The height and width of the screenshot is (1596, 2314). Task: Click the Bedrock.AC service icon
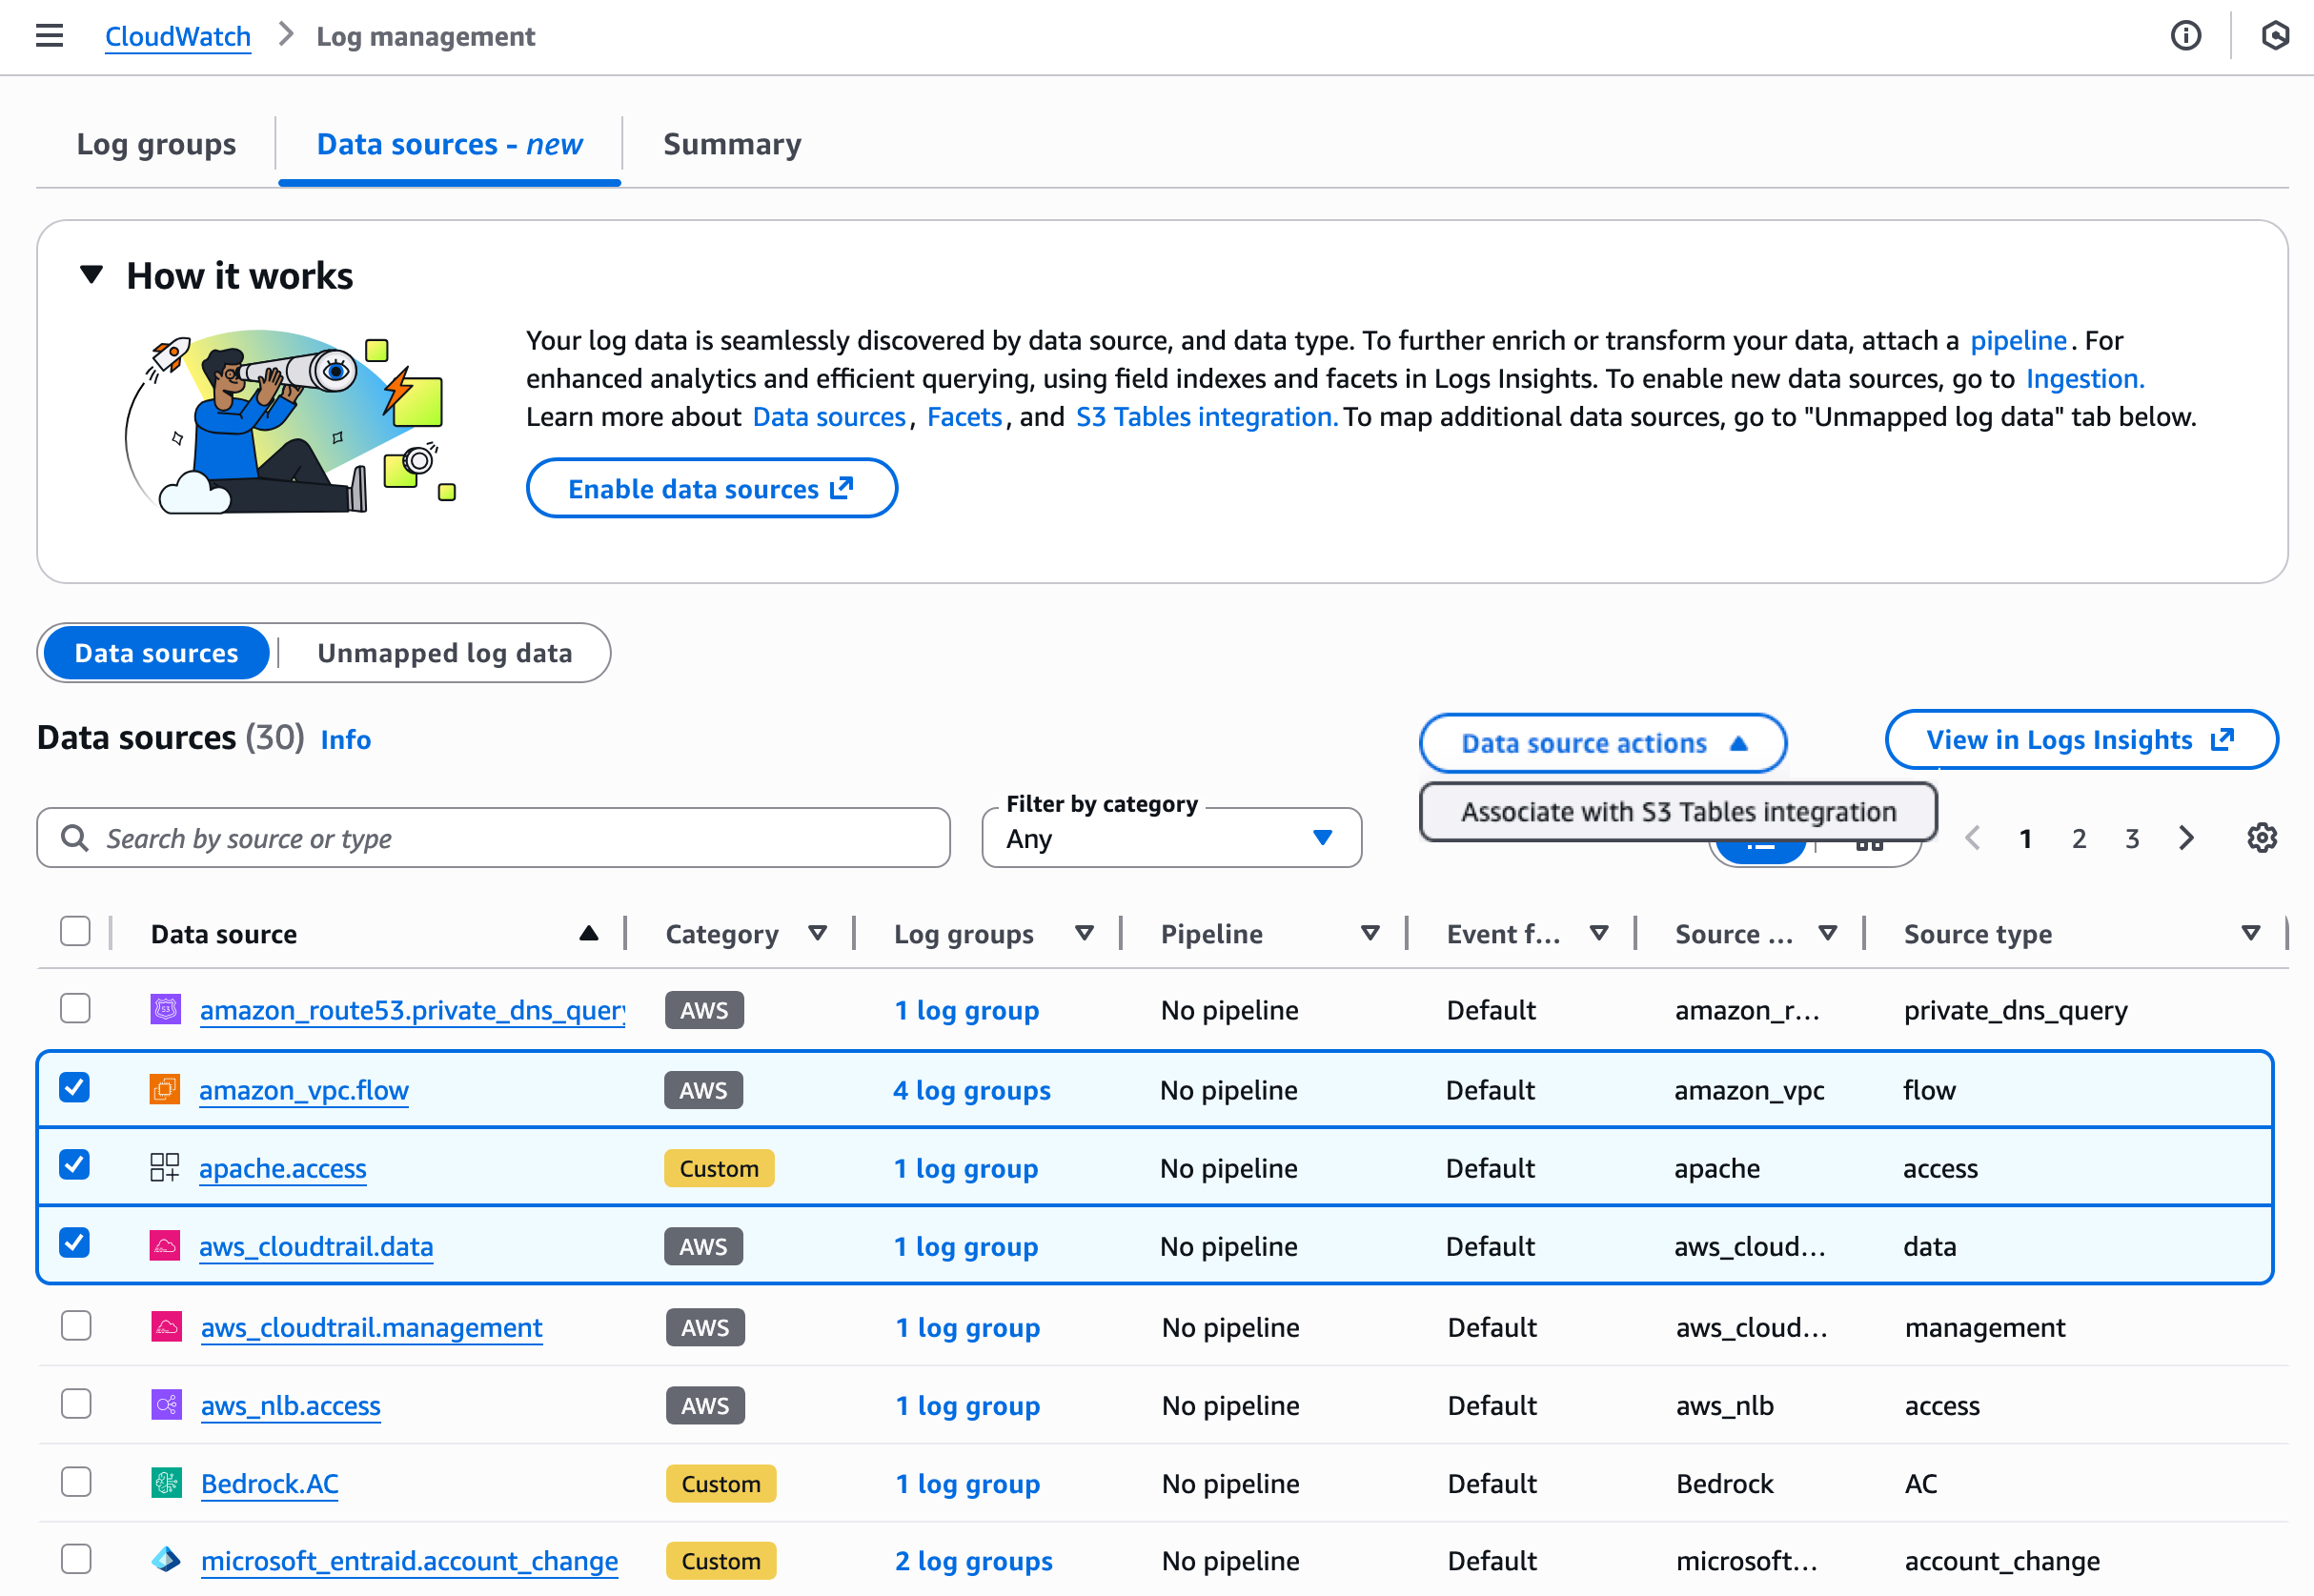tap(166, 1483)
